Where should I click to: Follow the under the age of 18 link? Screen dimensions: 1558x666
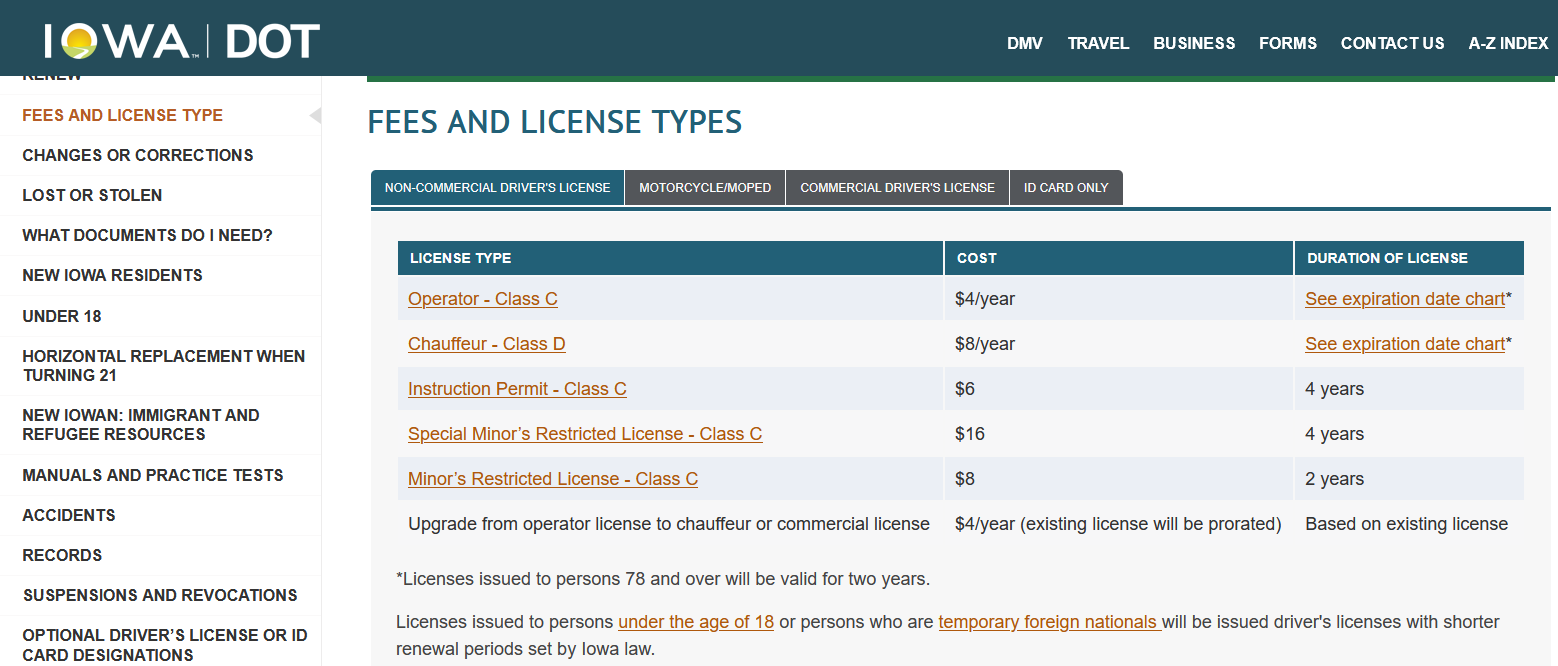click(696, 622)
